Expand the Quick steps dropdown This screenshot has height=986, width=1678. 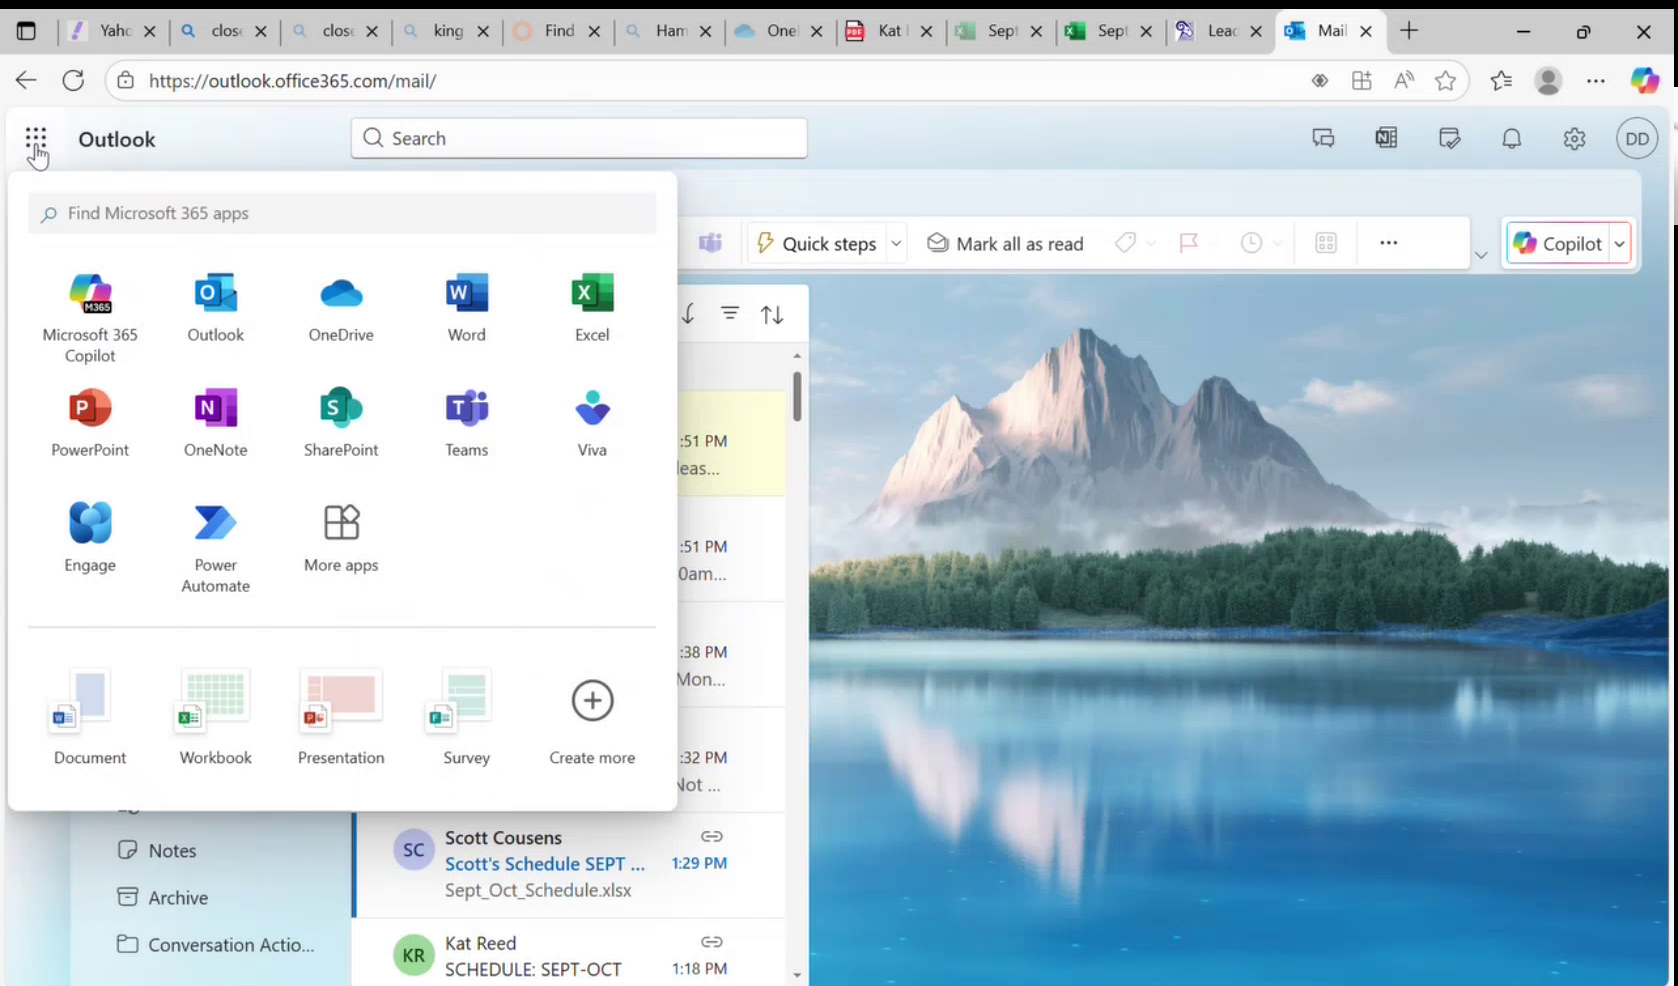[x=896, y=242]
